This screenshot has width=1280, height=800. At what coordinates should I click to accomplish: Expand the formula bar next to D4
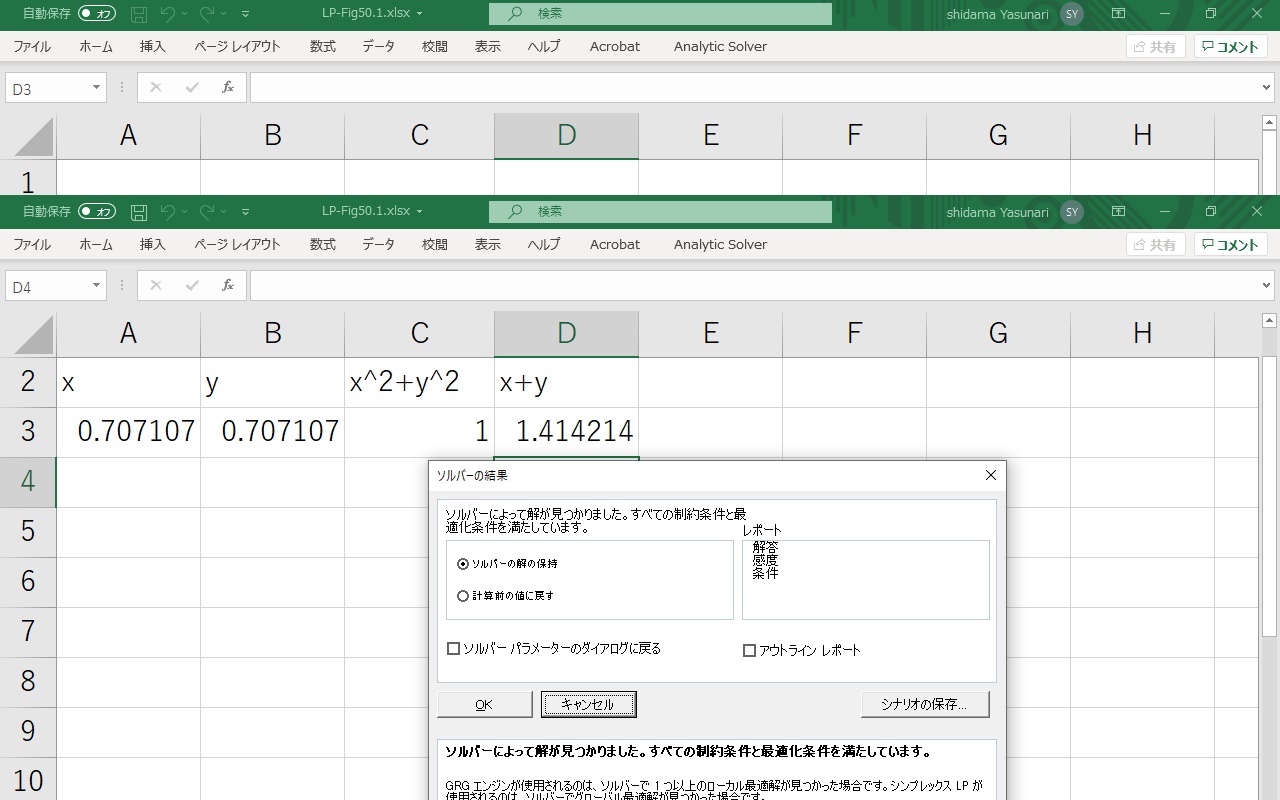[x=1268, y=286]
